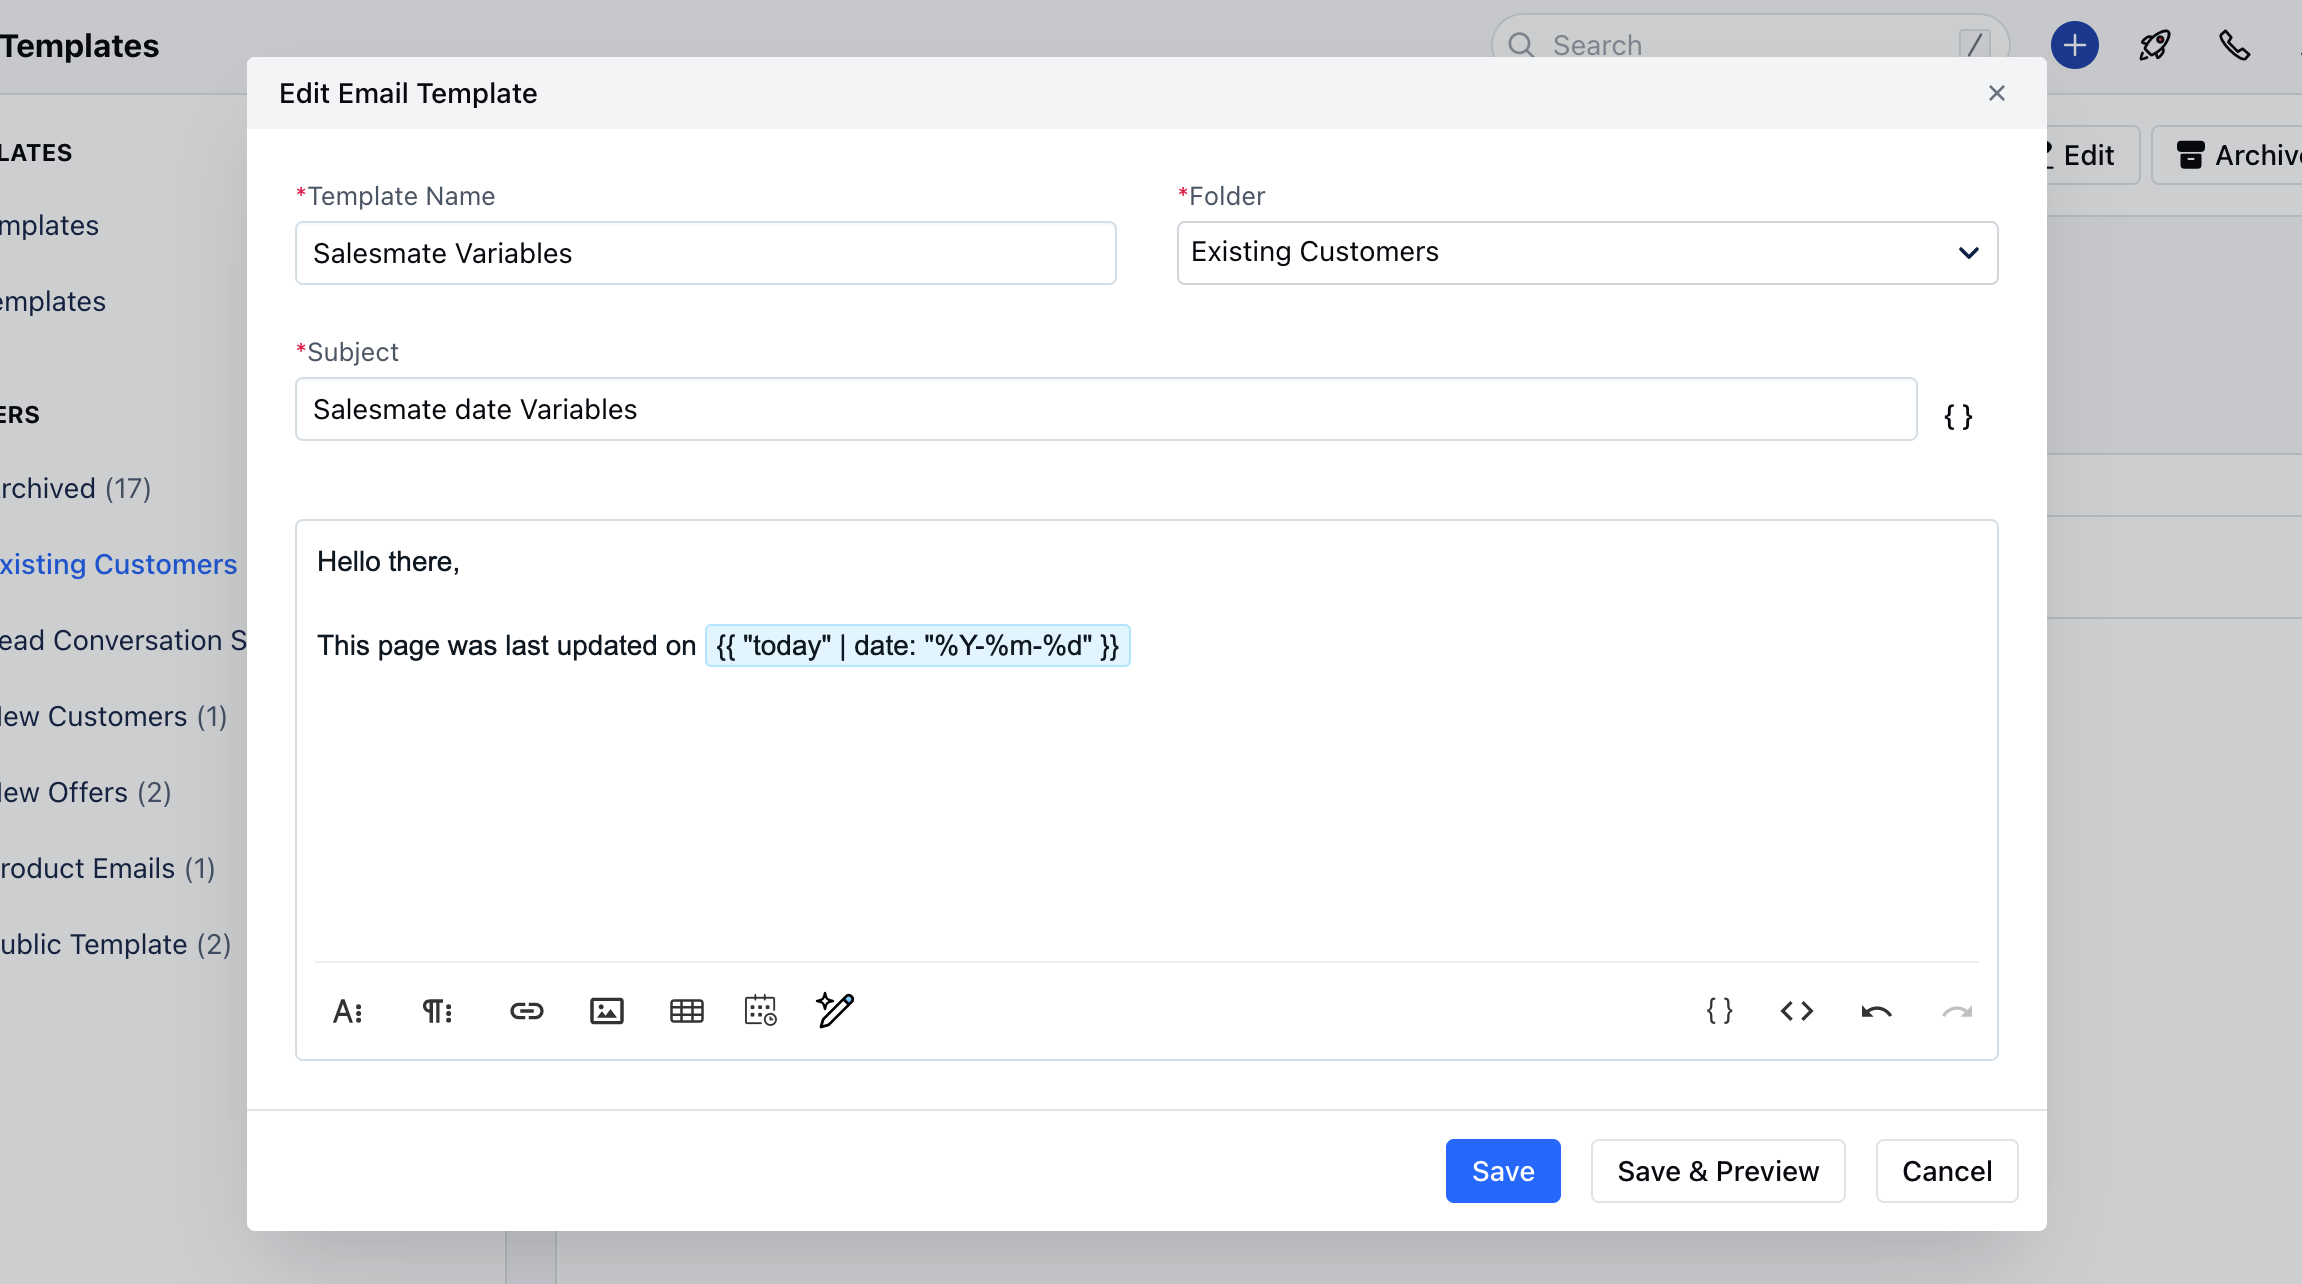The image size is (2302, 1284).
Task: Click the Edit button behind the dialog
Action: click(x=2092, y=155)
